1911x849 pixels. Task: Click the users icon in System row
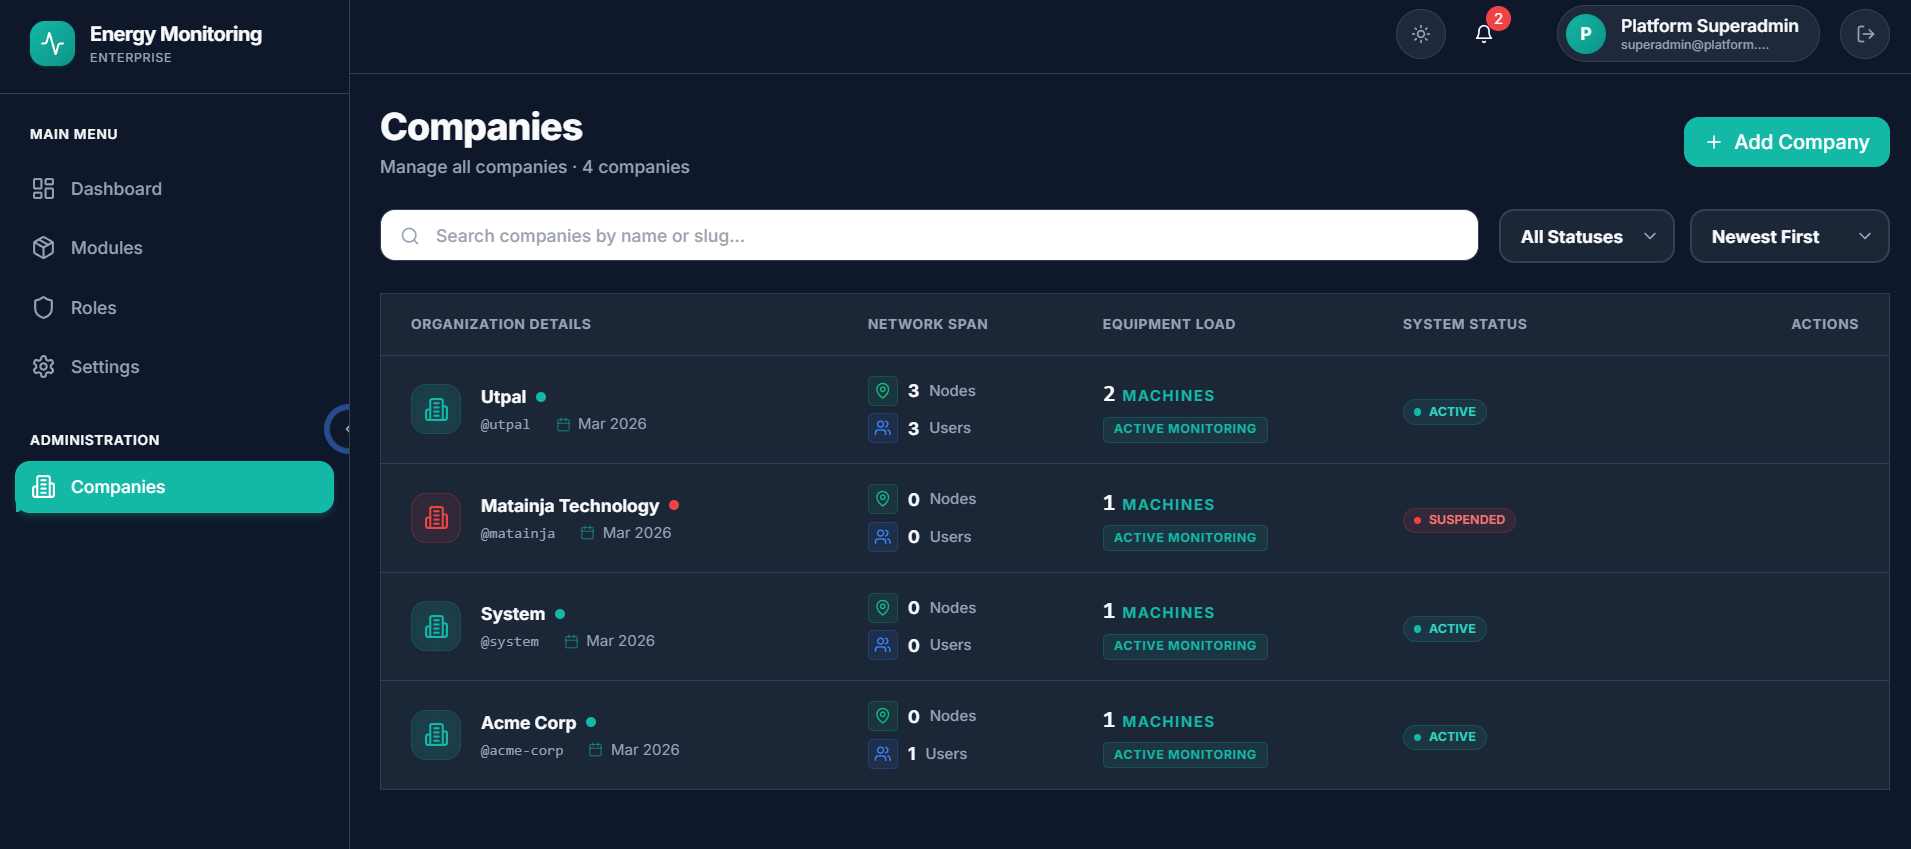(x=883, y=645)
